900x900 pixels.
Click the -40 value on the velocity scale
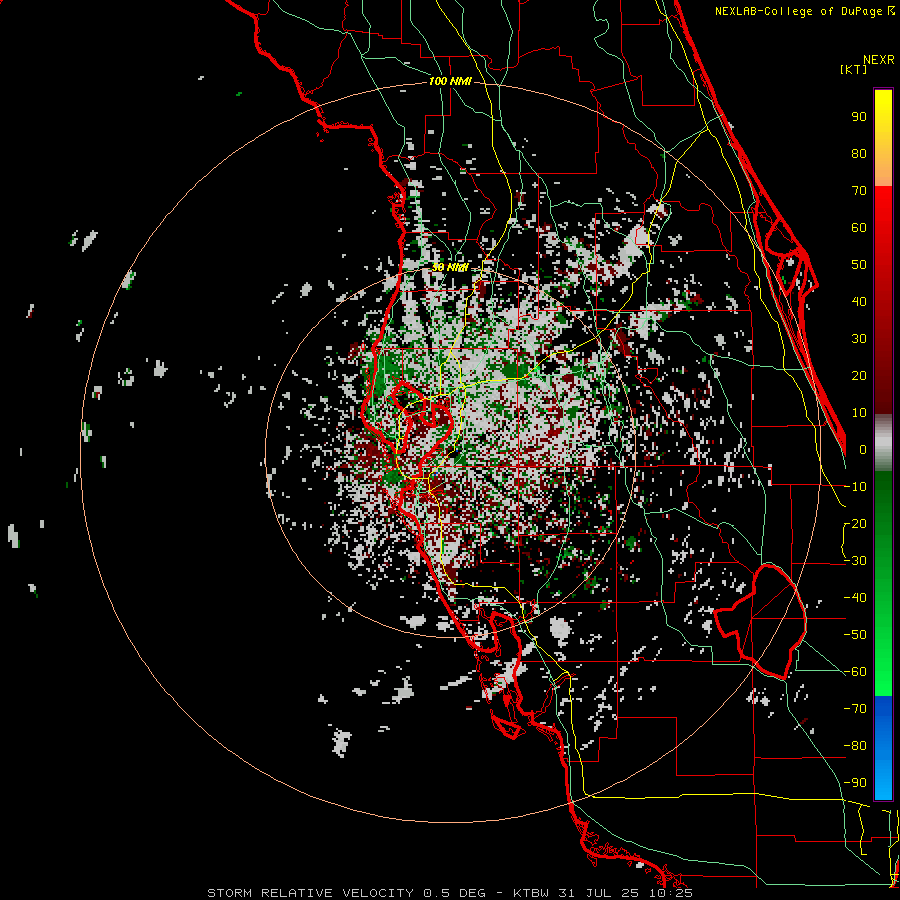tap(855, 598)
